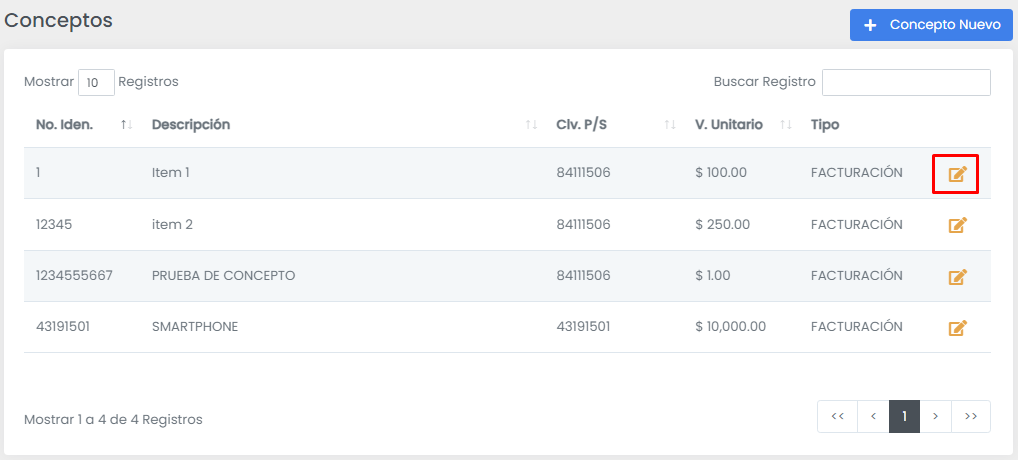This screenshot has width=1018, height=460.
Task: Go to previous page of results
Action: tap(873, 417)
